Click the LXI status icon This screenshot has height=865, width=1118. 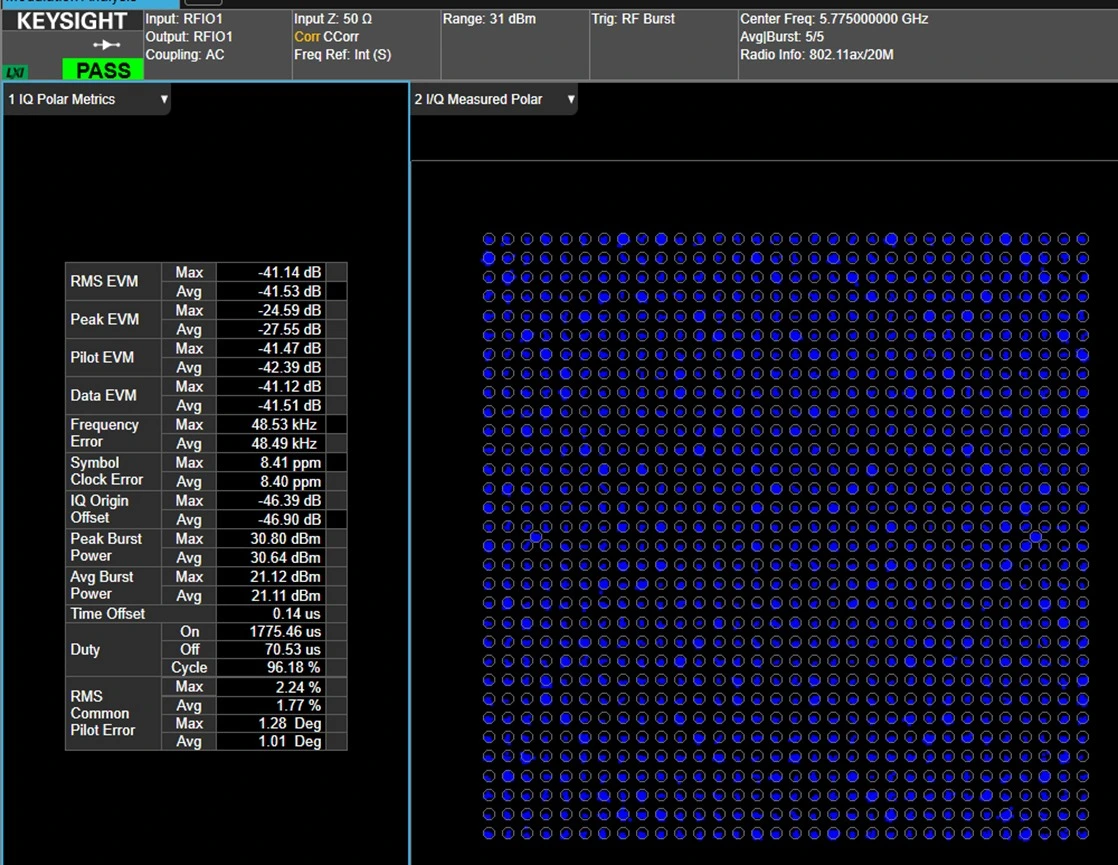coord(15,72)
